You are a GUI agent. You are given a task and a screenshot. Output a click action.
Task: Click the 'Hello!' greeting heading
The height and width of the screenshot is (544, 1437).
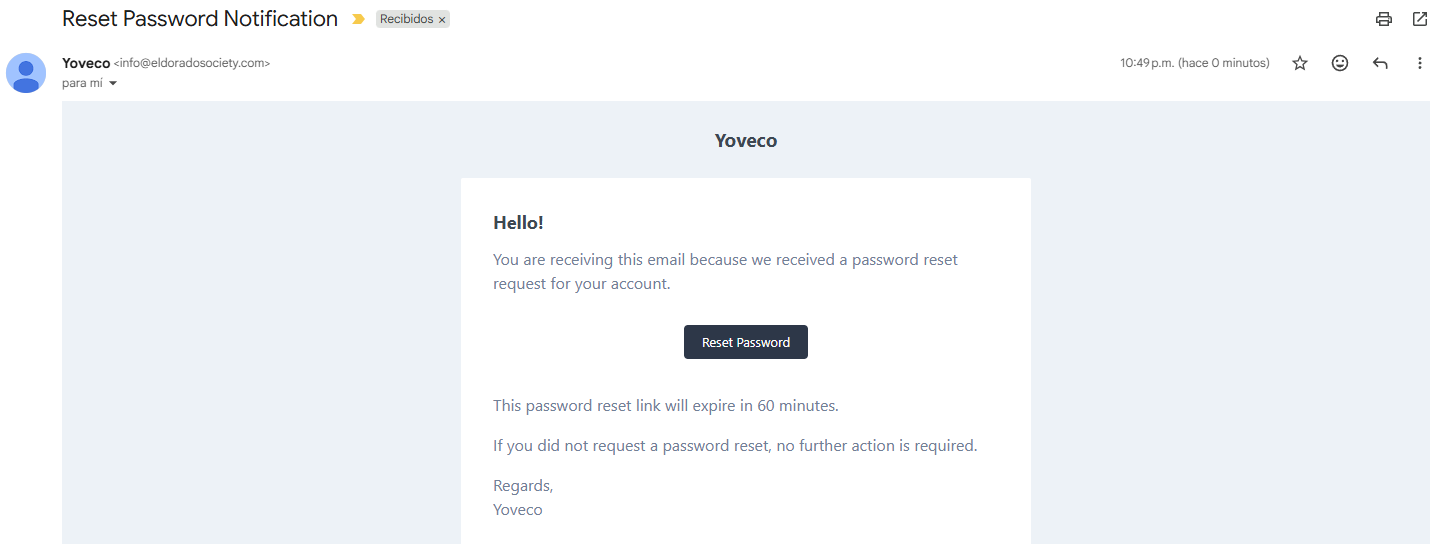[518, 223]
